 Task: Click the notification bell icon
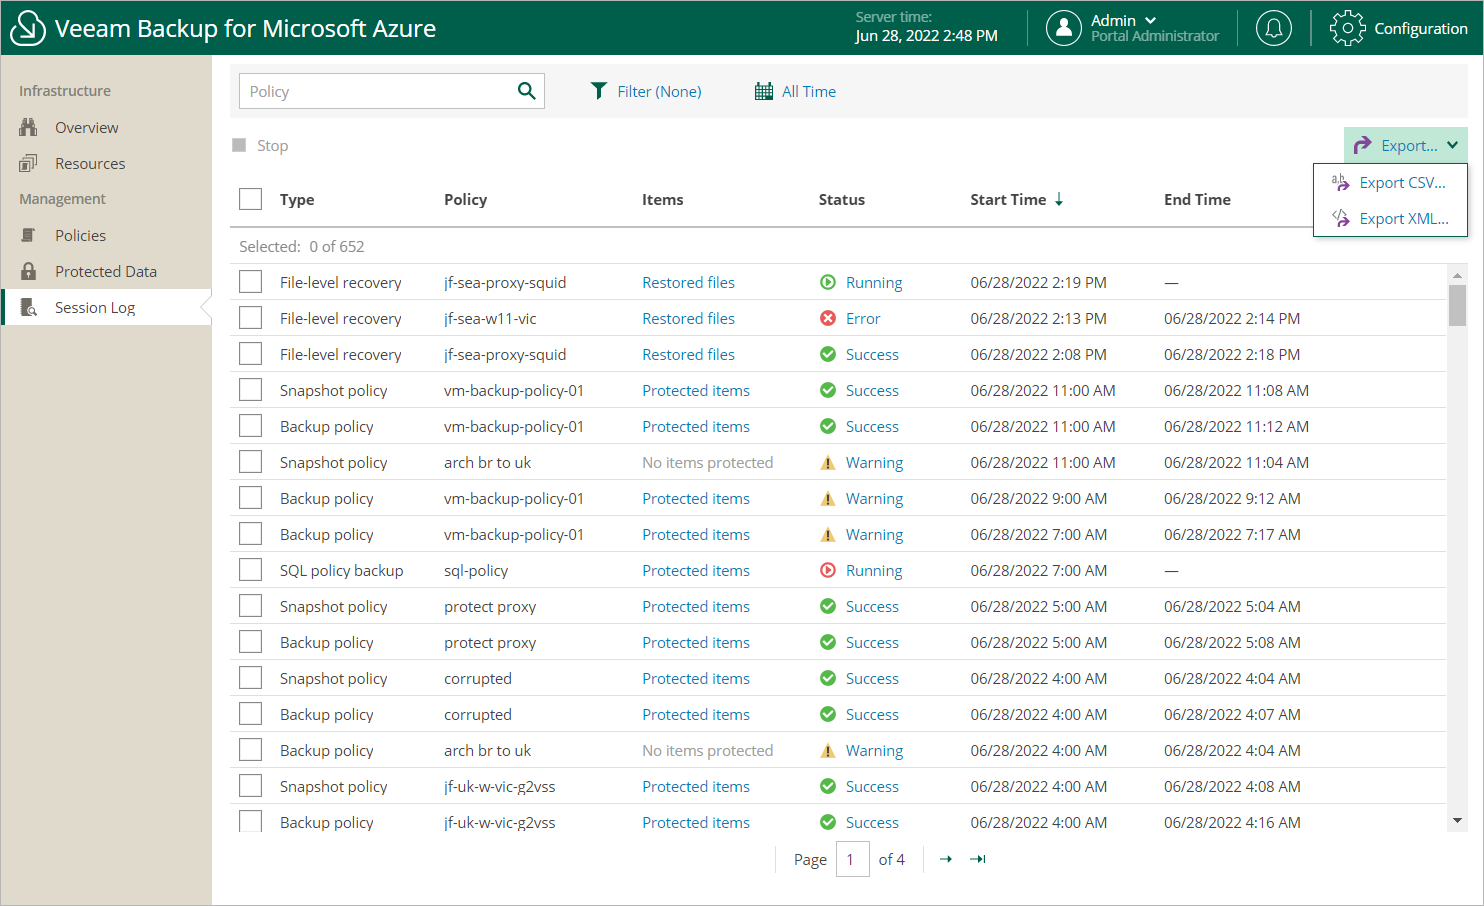click(x=1273, y=28)
